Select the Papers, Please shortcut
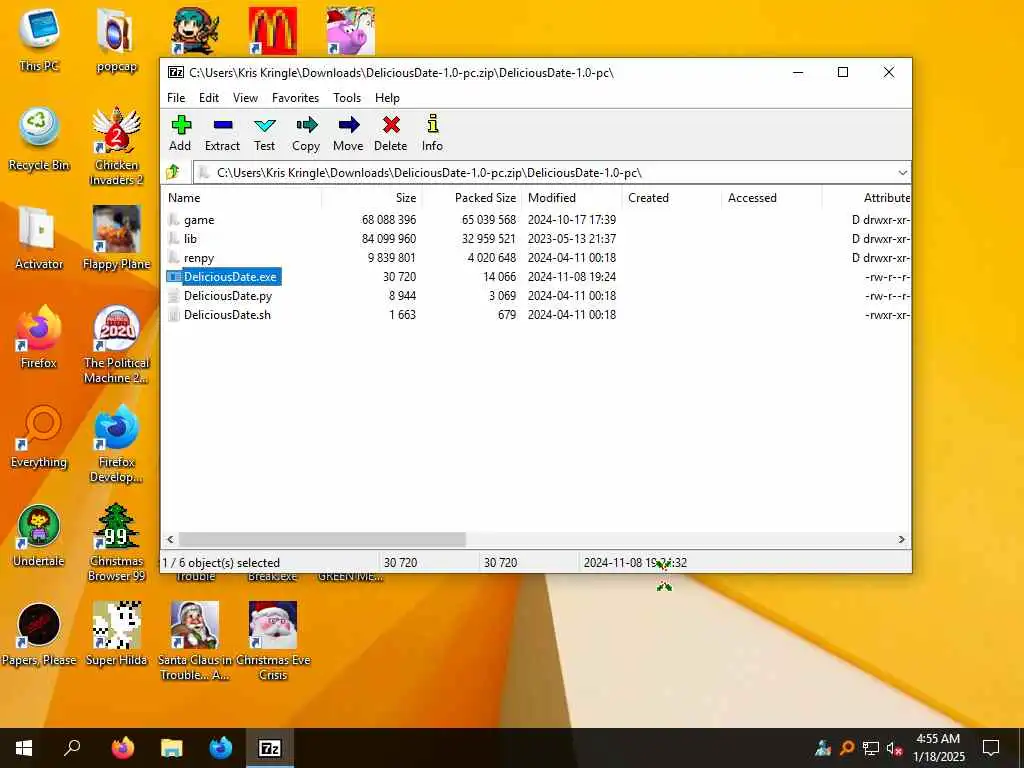The width and height of the screenshot is (1024, 768). 39,633
